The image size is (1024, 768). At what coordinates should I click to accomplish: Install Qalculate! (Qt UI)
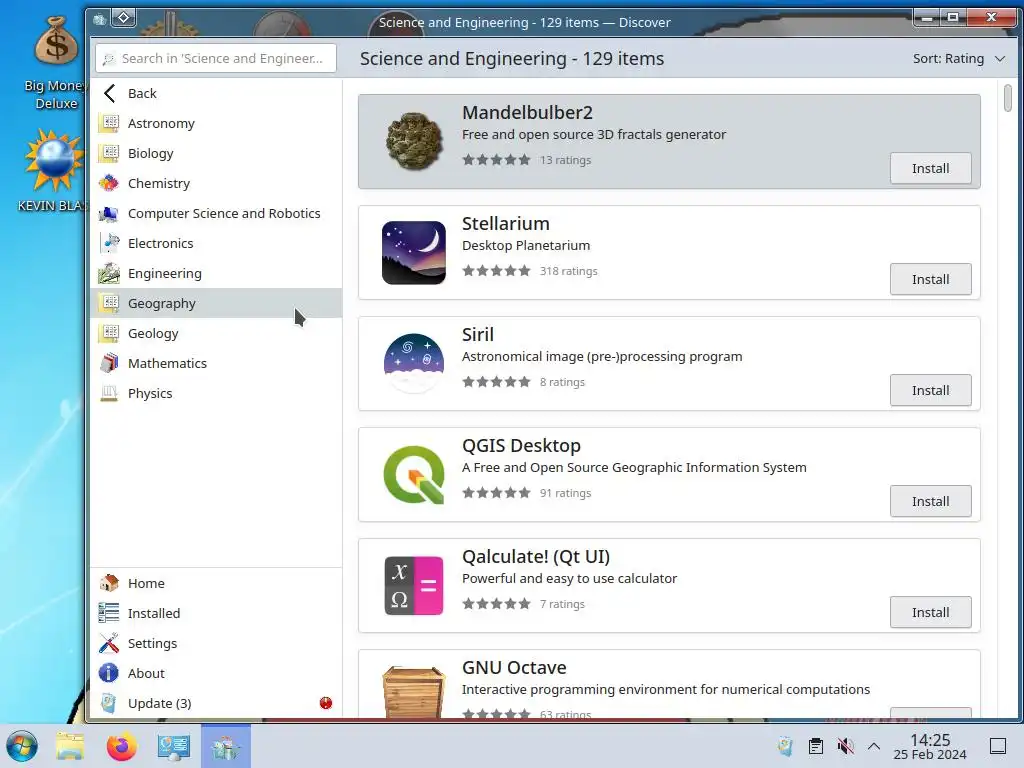(x=930, y=613)
